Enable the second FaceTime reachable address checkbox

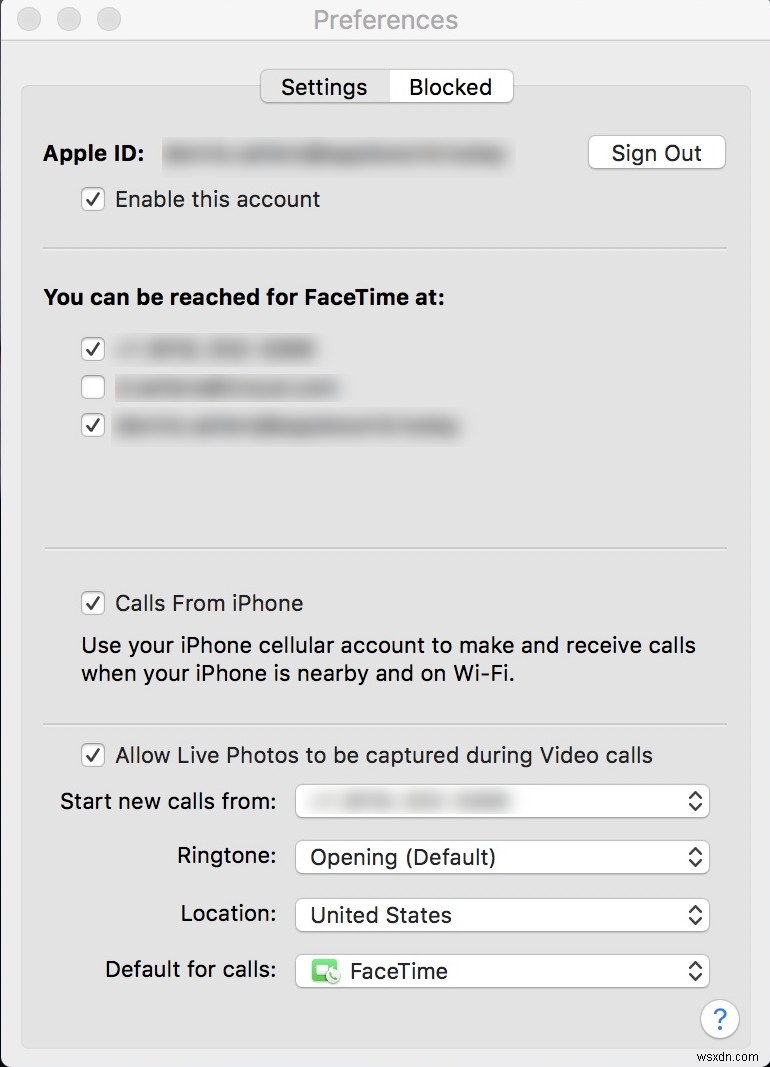pos(92,387)
